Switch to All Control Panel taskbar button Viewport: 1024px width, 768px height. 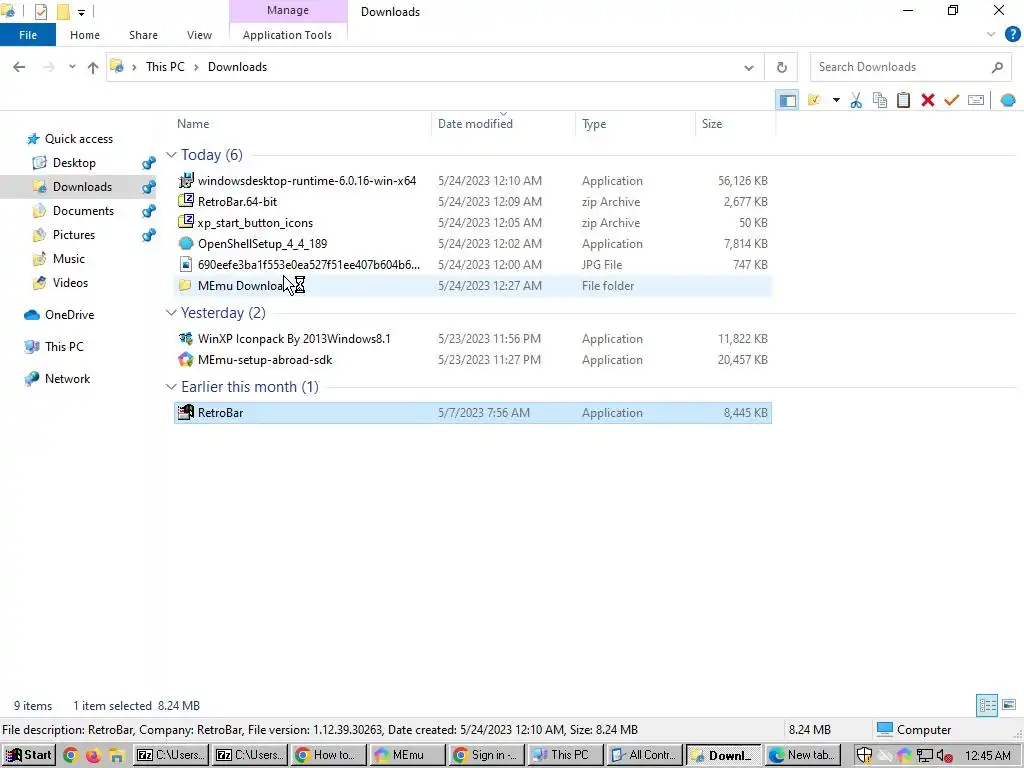pyautogui.click(x=644, y=756)
